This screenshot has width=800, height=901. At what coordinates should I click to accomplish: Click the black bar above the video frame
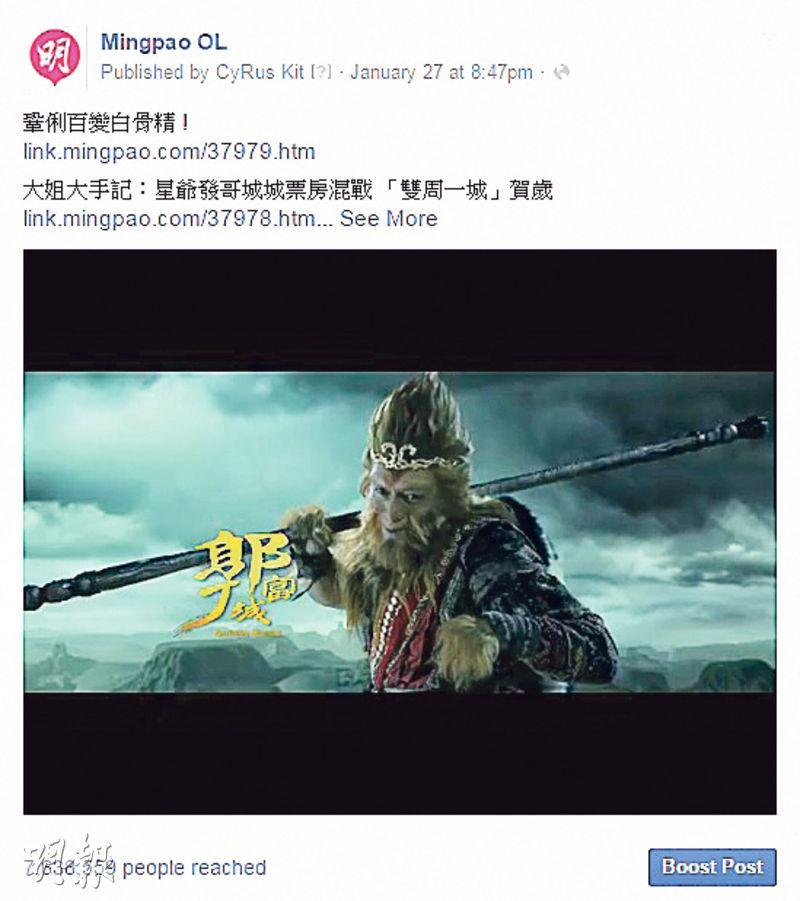point(400,310)
